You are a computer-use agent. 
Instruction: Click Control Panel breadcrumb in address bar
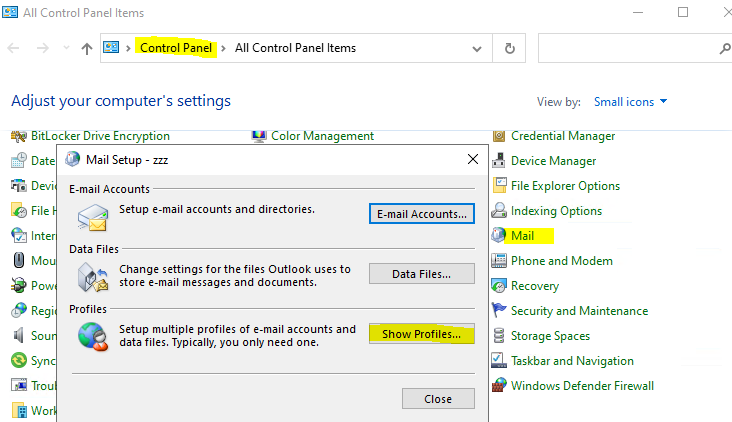[x=176, y=48]
